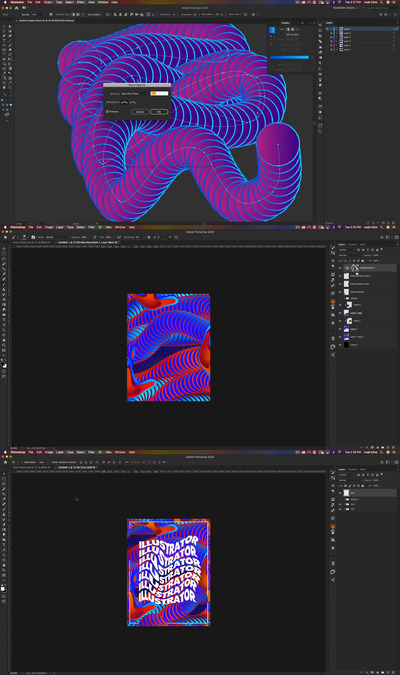This screenshot has height=675, width=400.
Task: Select the Move tool in the text-poster Photoshop window
Action: pyautogui.click(x=4, y=474)
